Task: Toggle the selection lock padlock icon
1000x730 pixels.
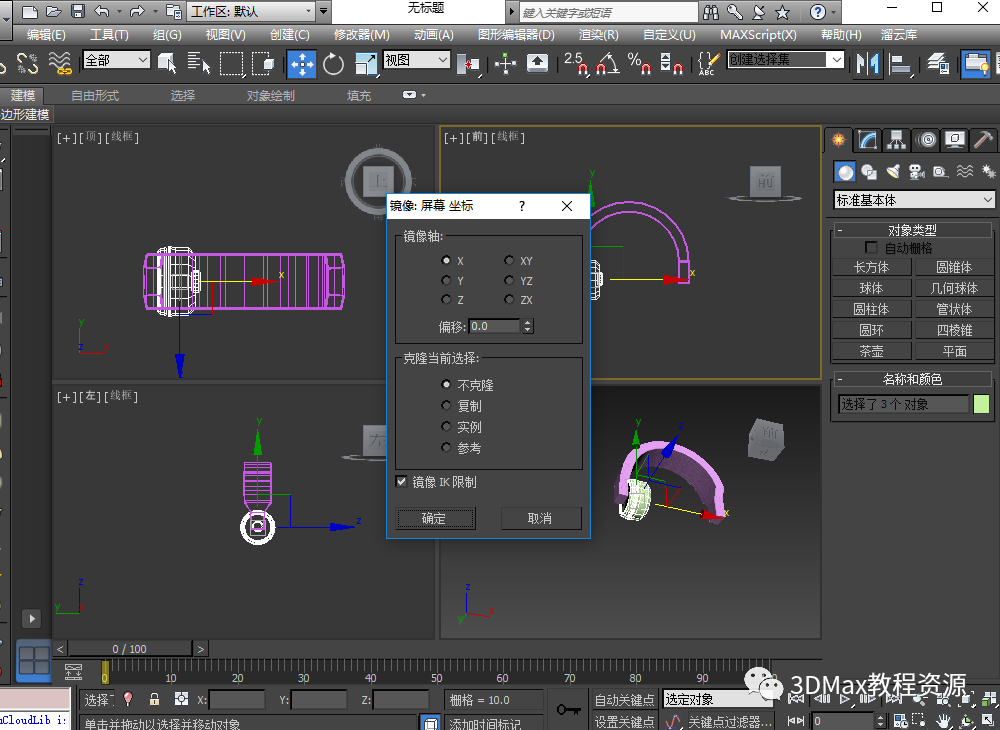Action: [x=154, y=700]
